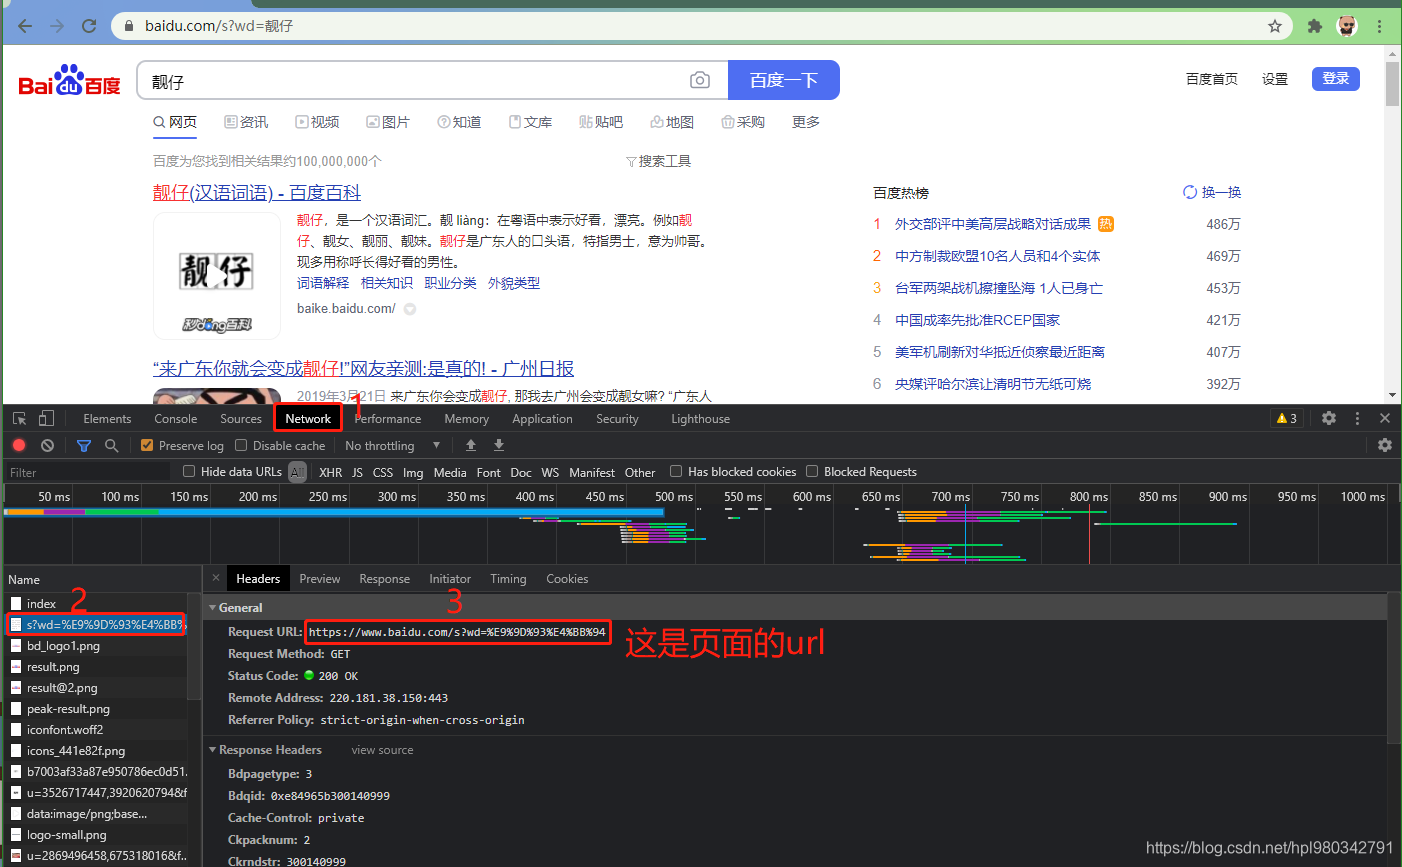Filter requests by XHR type
This screenshot has width=1402, height=867.
coord(330,472)
